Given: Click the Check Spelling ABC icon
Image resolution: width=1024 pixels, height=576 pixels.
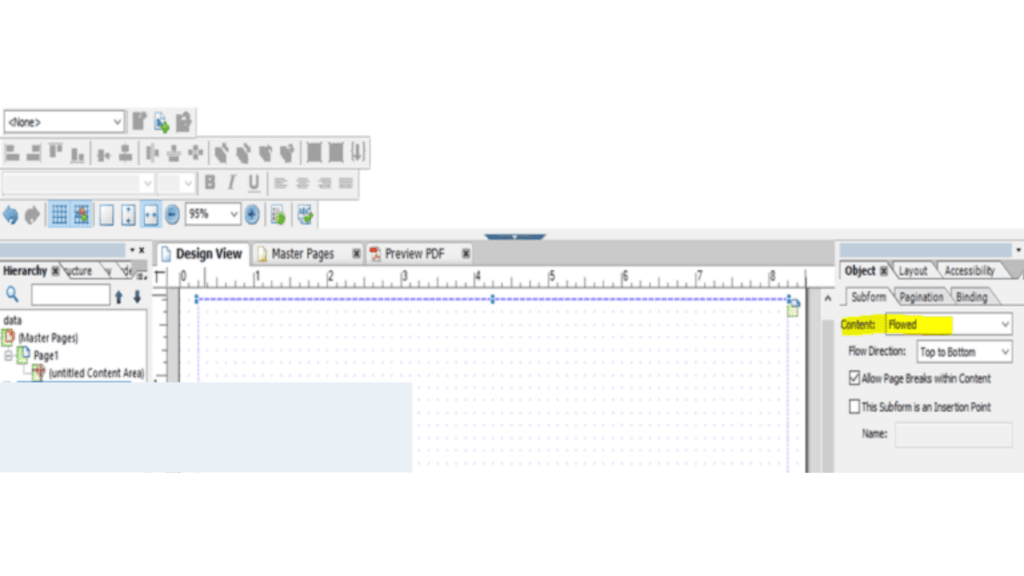Looking at the screenshot, I should (x=305, y=214).
